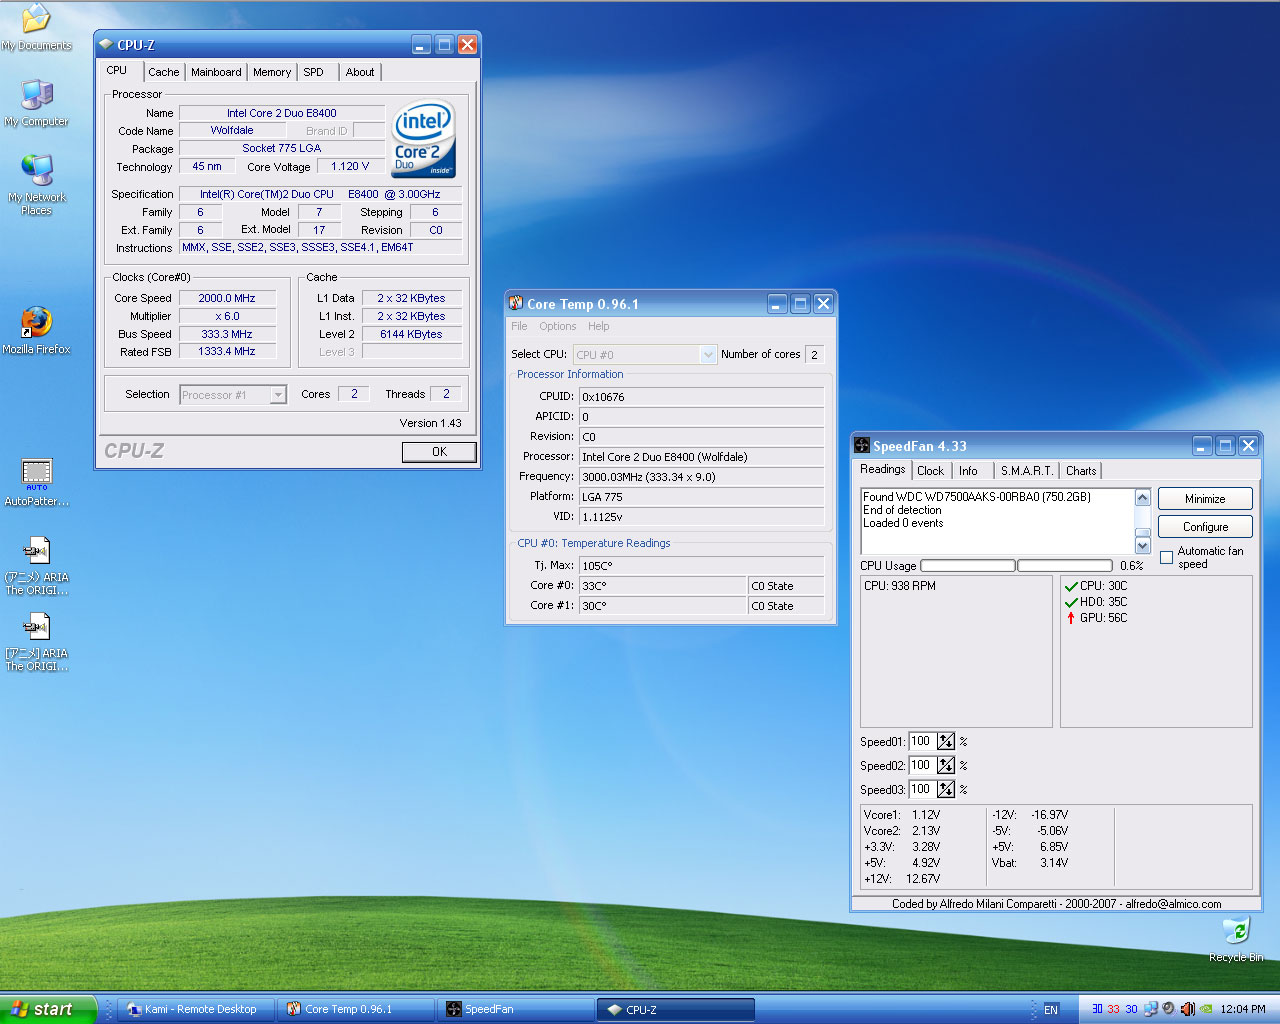
Task: Open the S.M.A.R.T. tab in SpeedFan
Action: pos(1026,471)
